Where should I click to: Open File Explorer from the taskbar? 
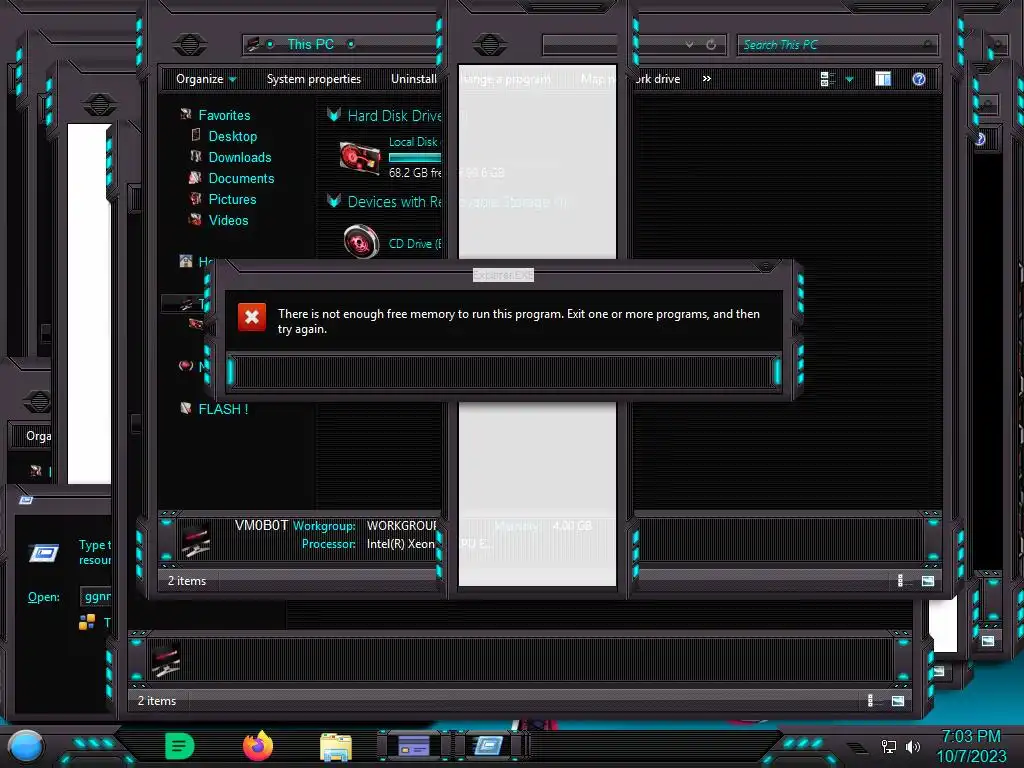[336, 747]
